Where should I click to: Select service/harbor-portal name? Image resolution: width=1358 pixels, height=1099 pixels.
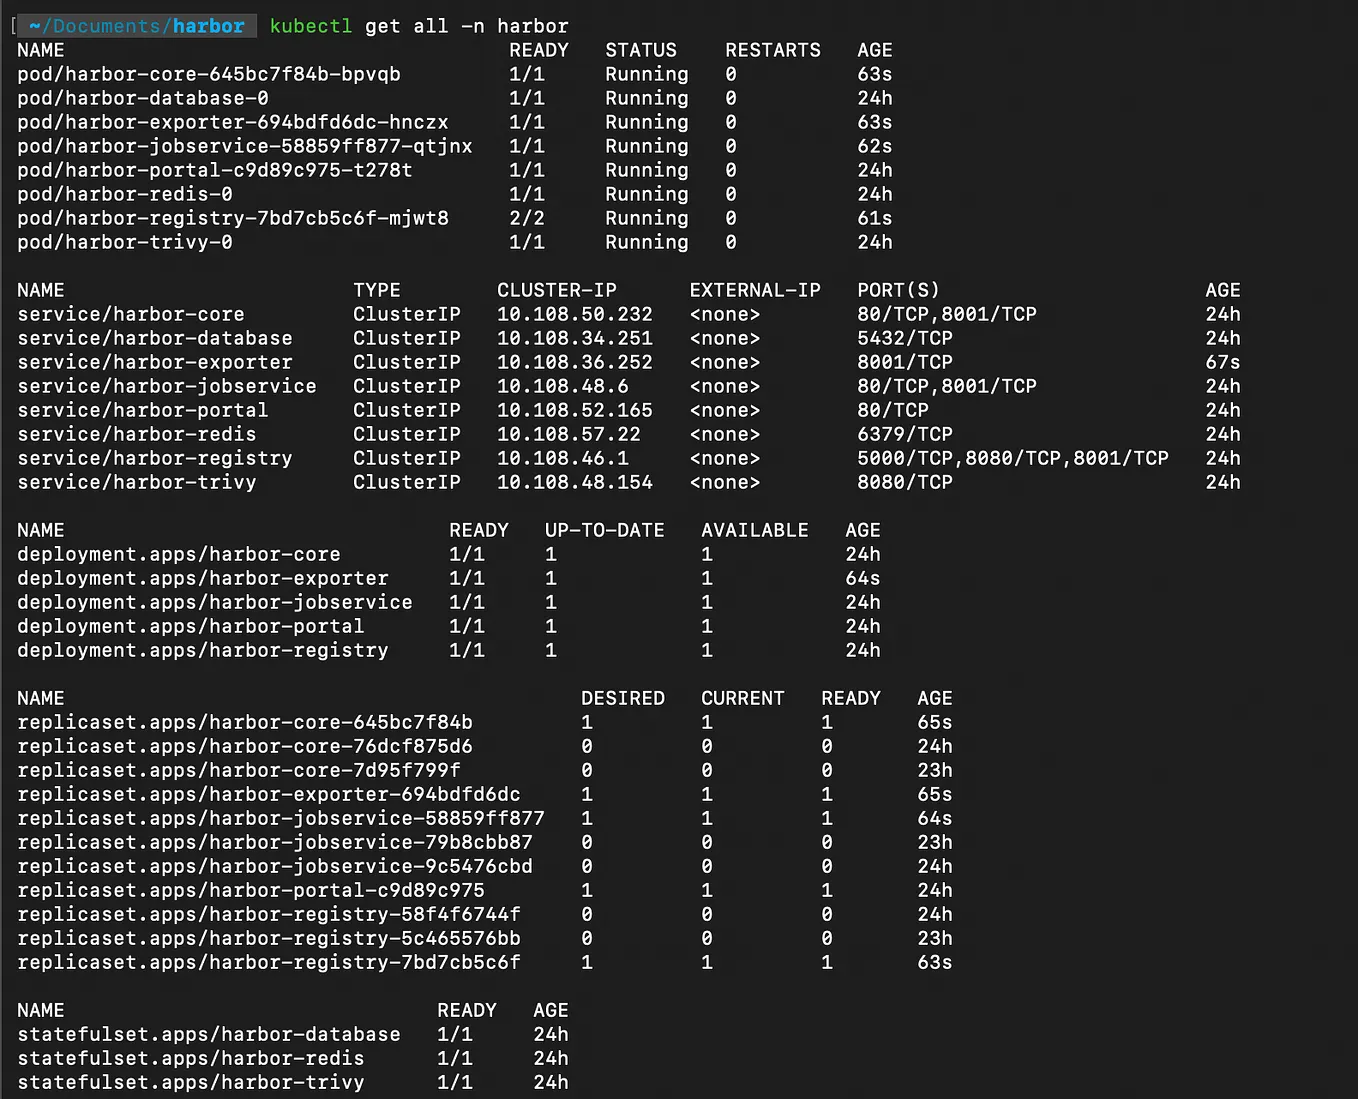143,410
